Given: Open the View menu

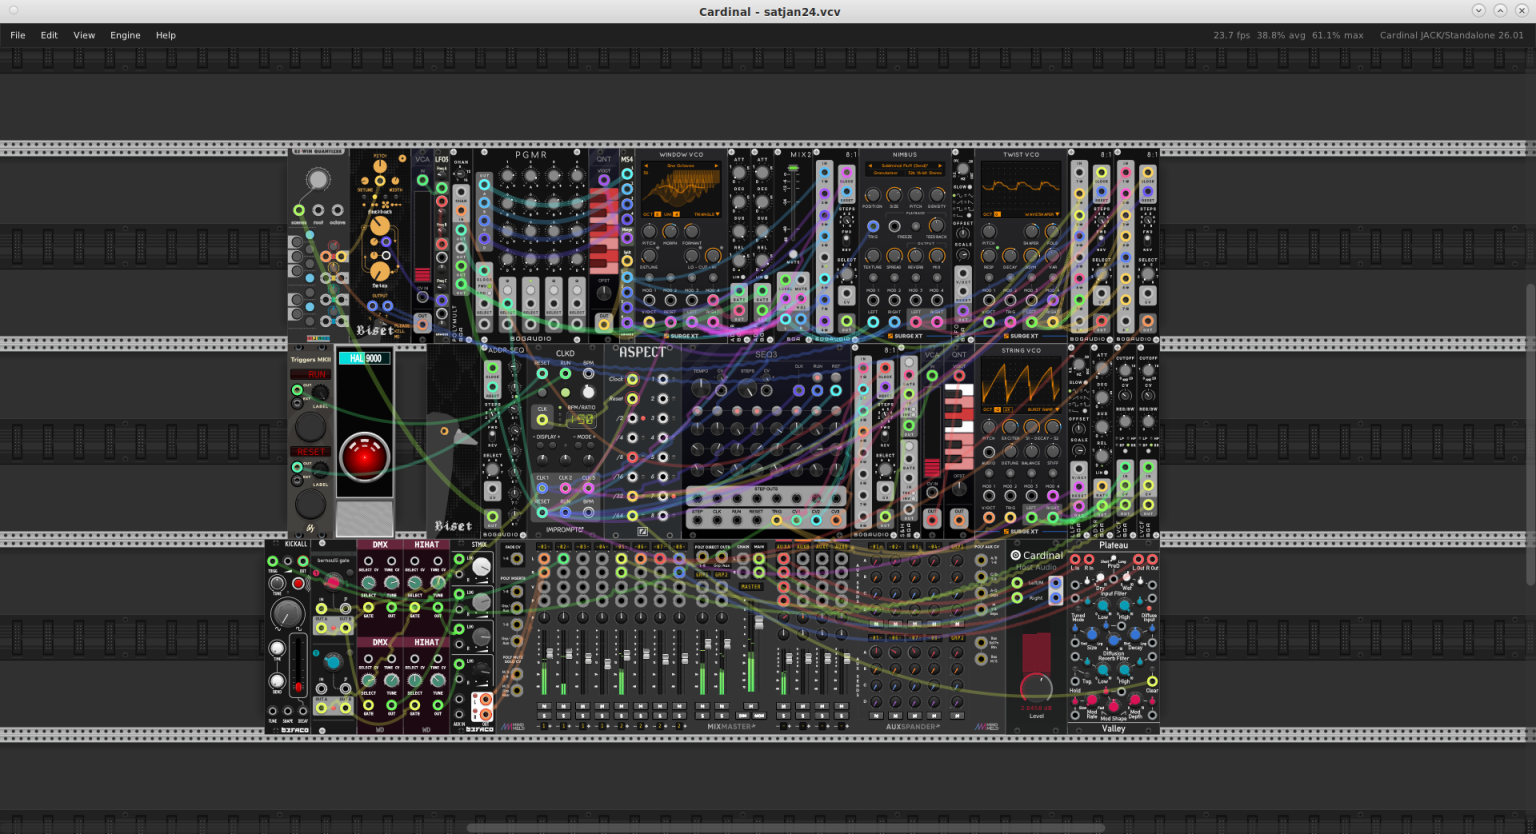Looking at the screenshot, I should (x=84, y=35).
